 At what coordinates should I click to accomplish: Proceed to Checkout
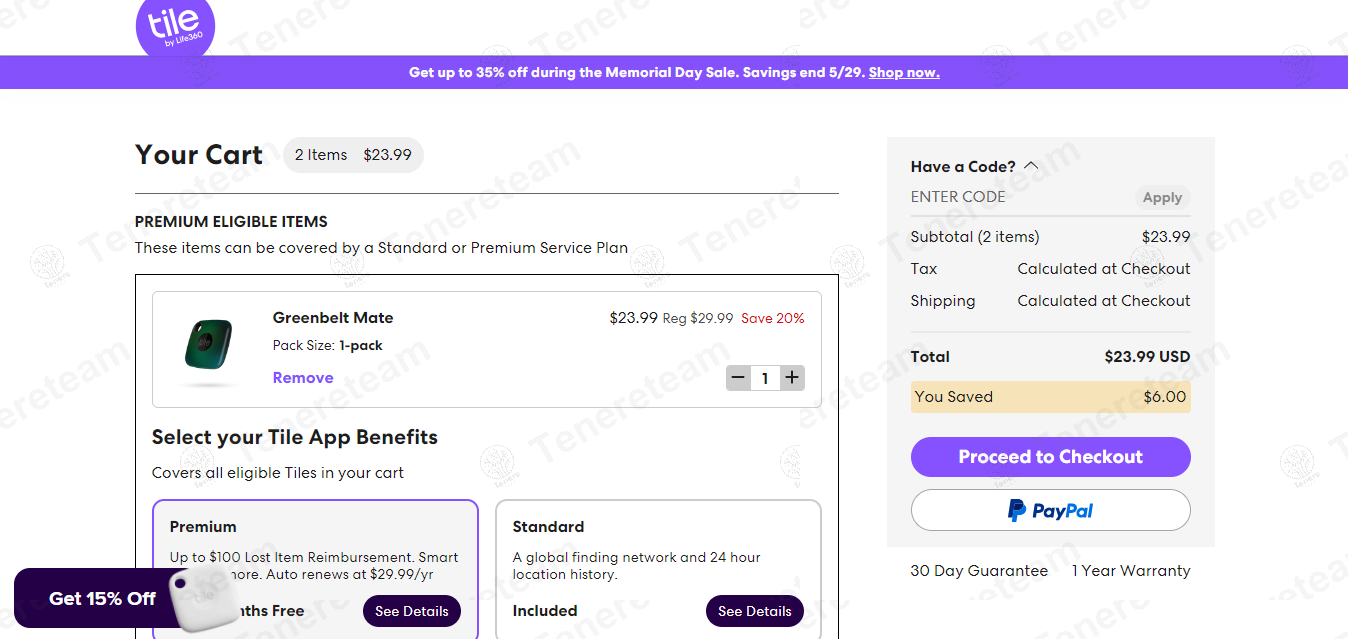pos(1050,457)
